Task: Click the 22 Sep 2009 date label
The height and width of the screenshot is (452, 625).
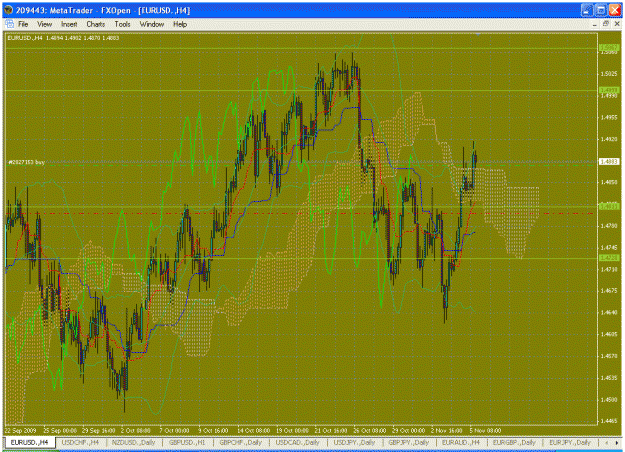Action: (20, 430)
